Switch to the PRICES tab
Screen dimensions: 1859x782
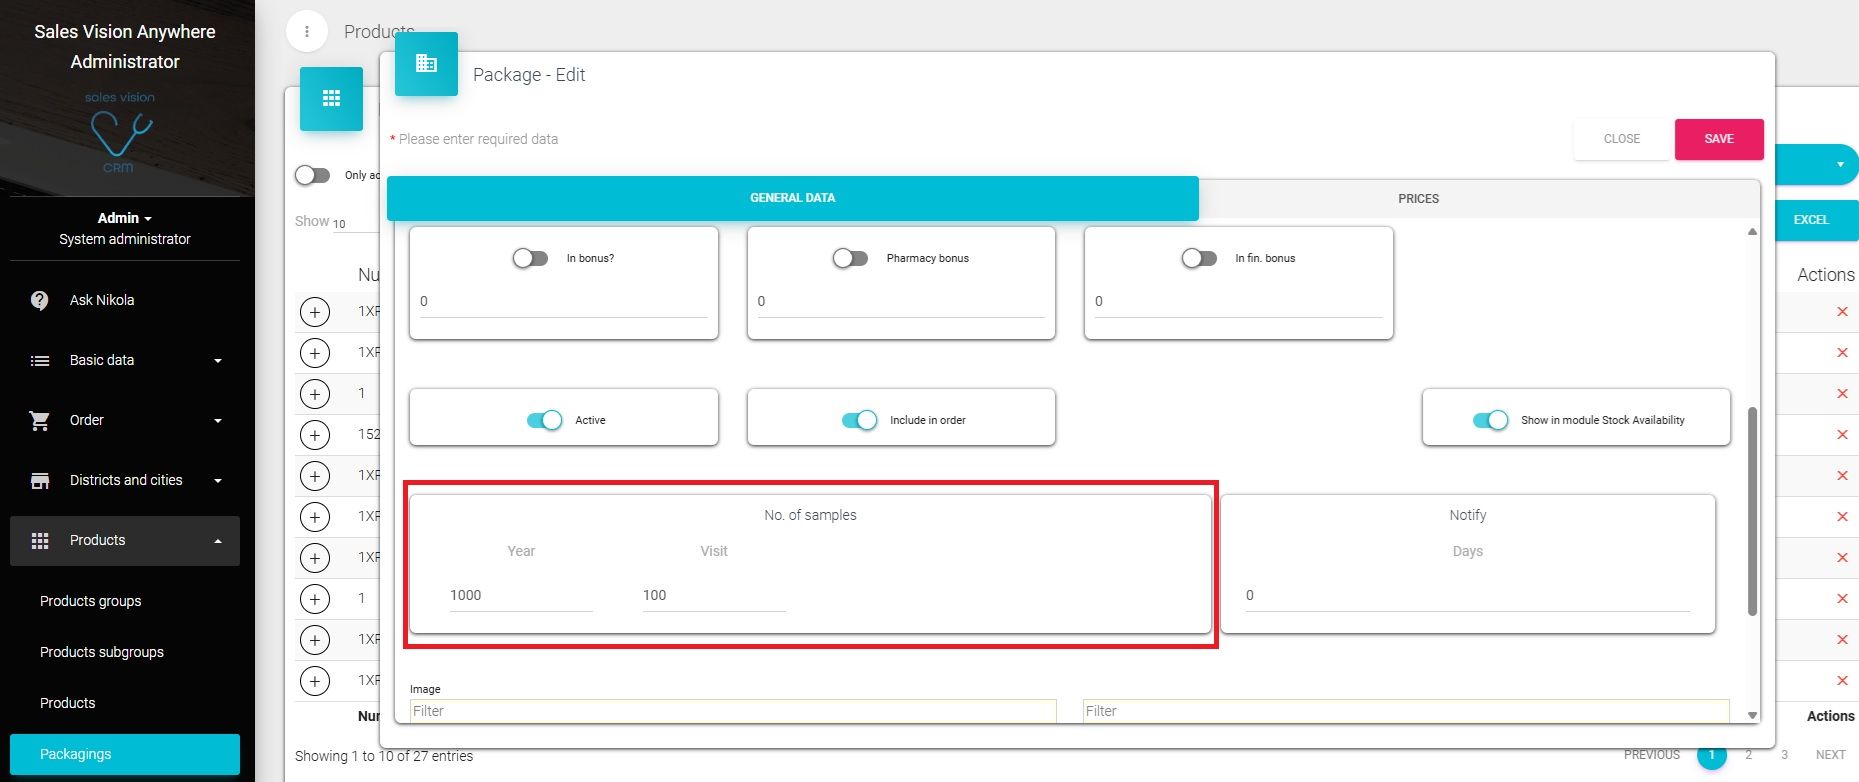click(x=1418, y=199)
